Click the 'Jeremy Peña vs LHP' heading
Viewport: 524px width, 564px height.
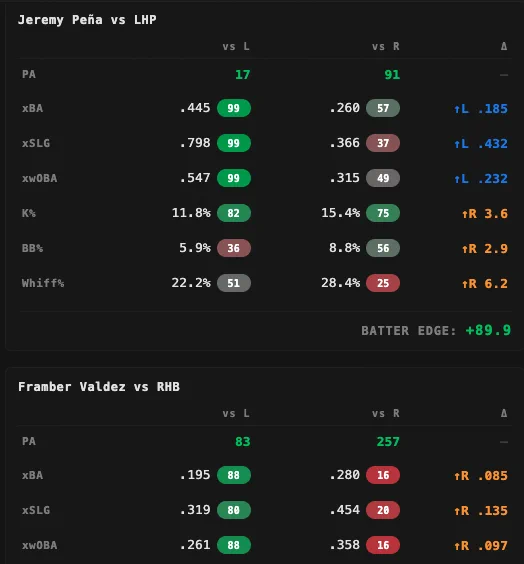point(87,20)
